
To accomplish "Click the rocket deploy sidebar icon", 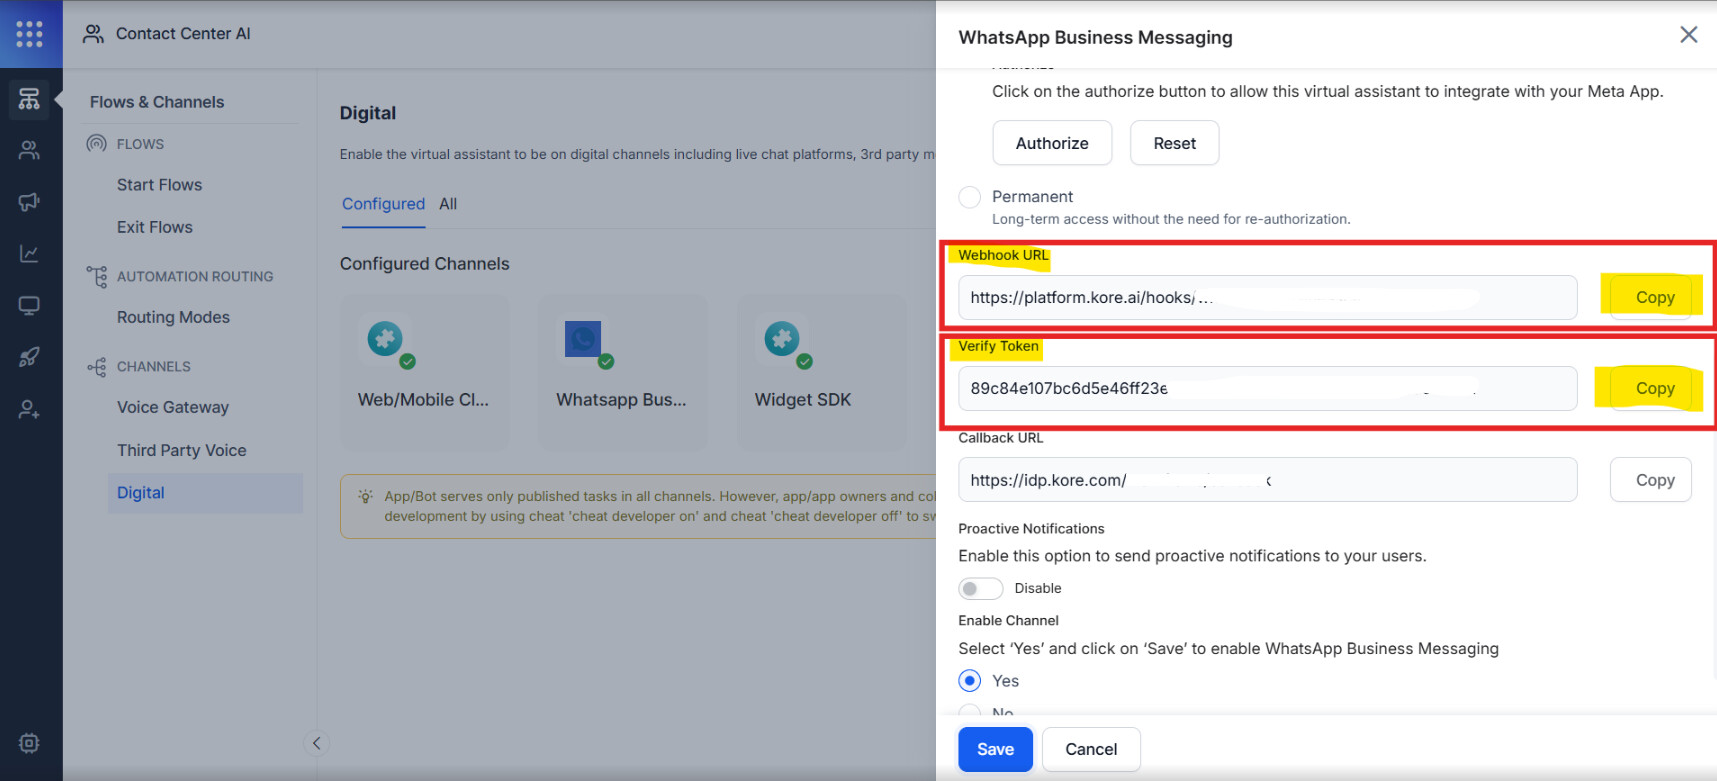I will point(29,357).
